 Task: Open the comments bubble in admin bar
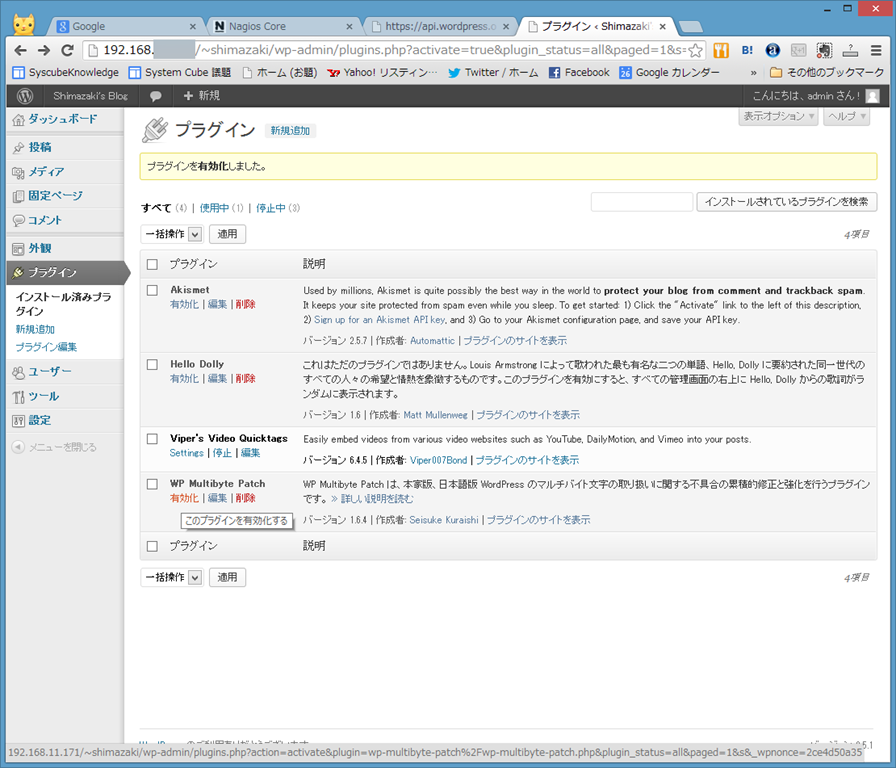coord(155,96)
